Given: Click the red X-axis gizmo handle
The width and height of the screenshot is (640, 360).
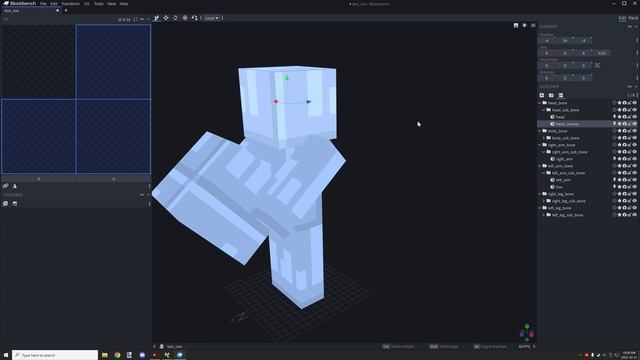Looking at the screenshot, I should [276, 102].
